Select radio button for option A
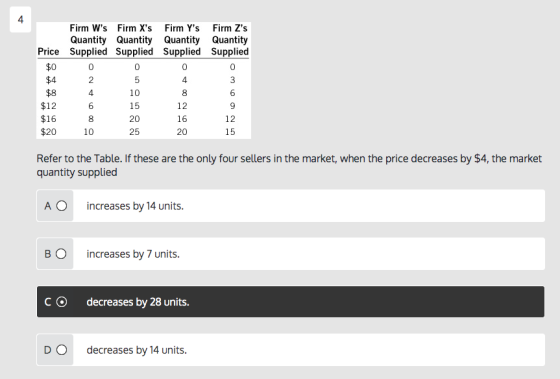This screenshot has height=379, width=560. [61, 206]
